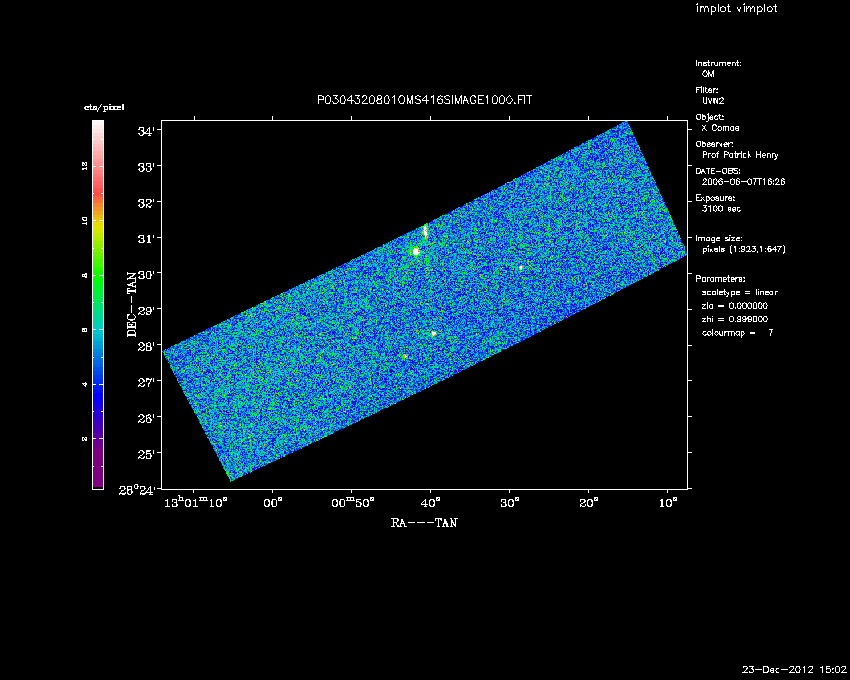The image size is (850, 680).
Task: Click the colorbar tick label '6'
Action: pyautogui.click(x=85, y=330)
